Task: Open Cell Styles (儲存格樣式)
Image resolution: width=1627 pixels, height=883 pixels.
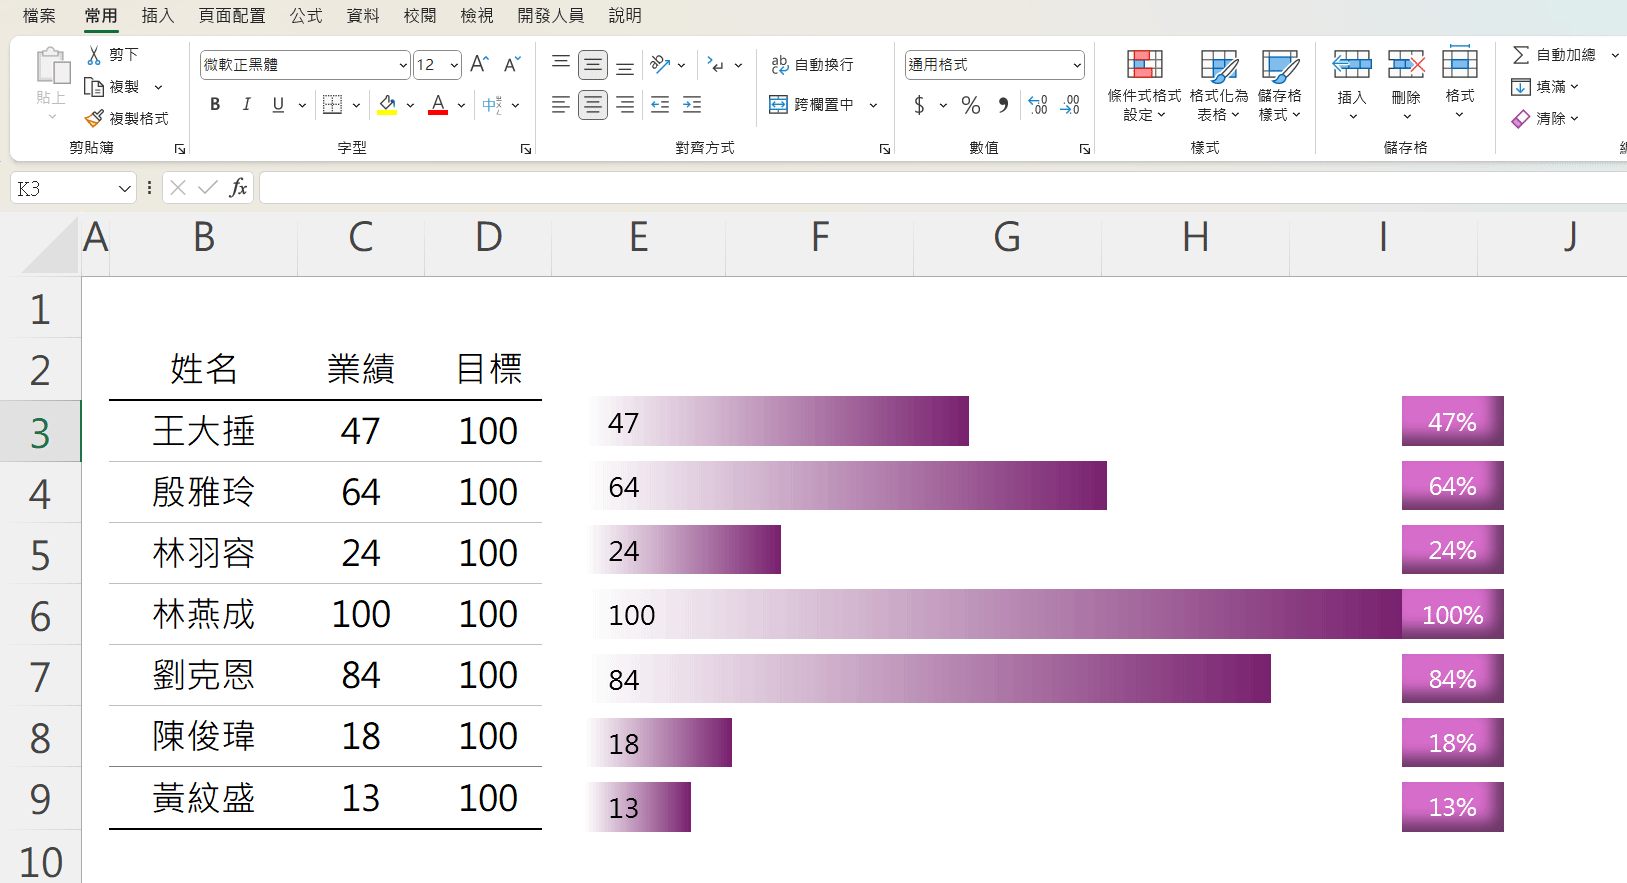Action: click(x=1280, y=85)
